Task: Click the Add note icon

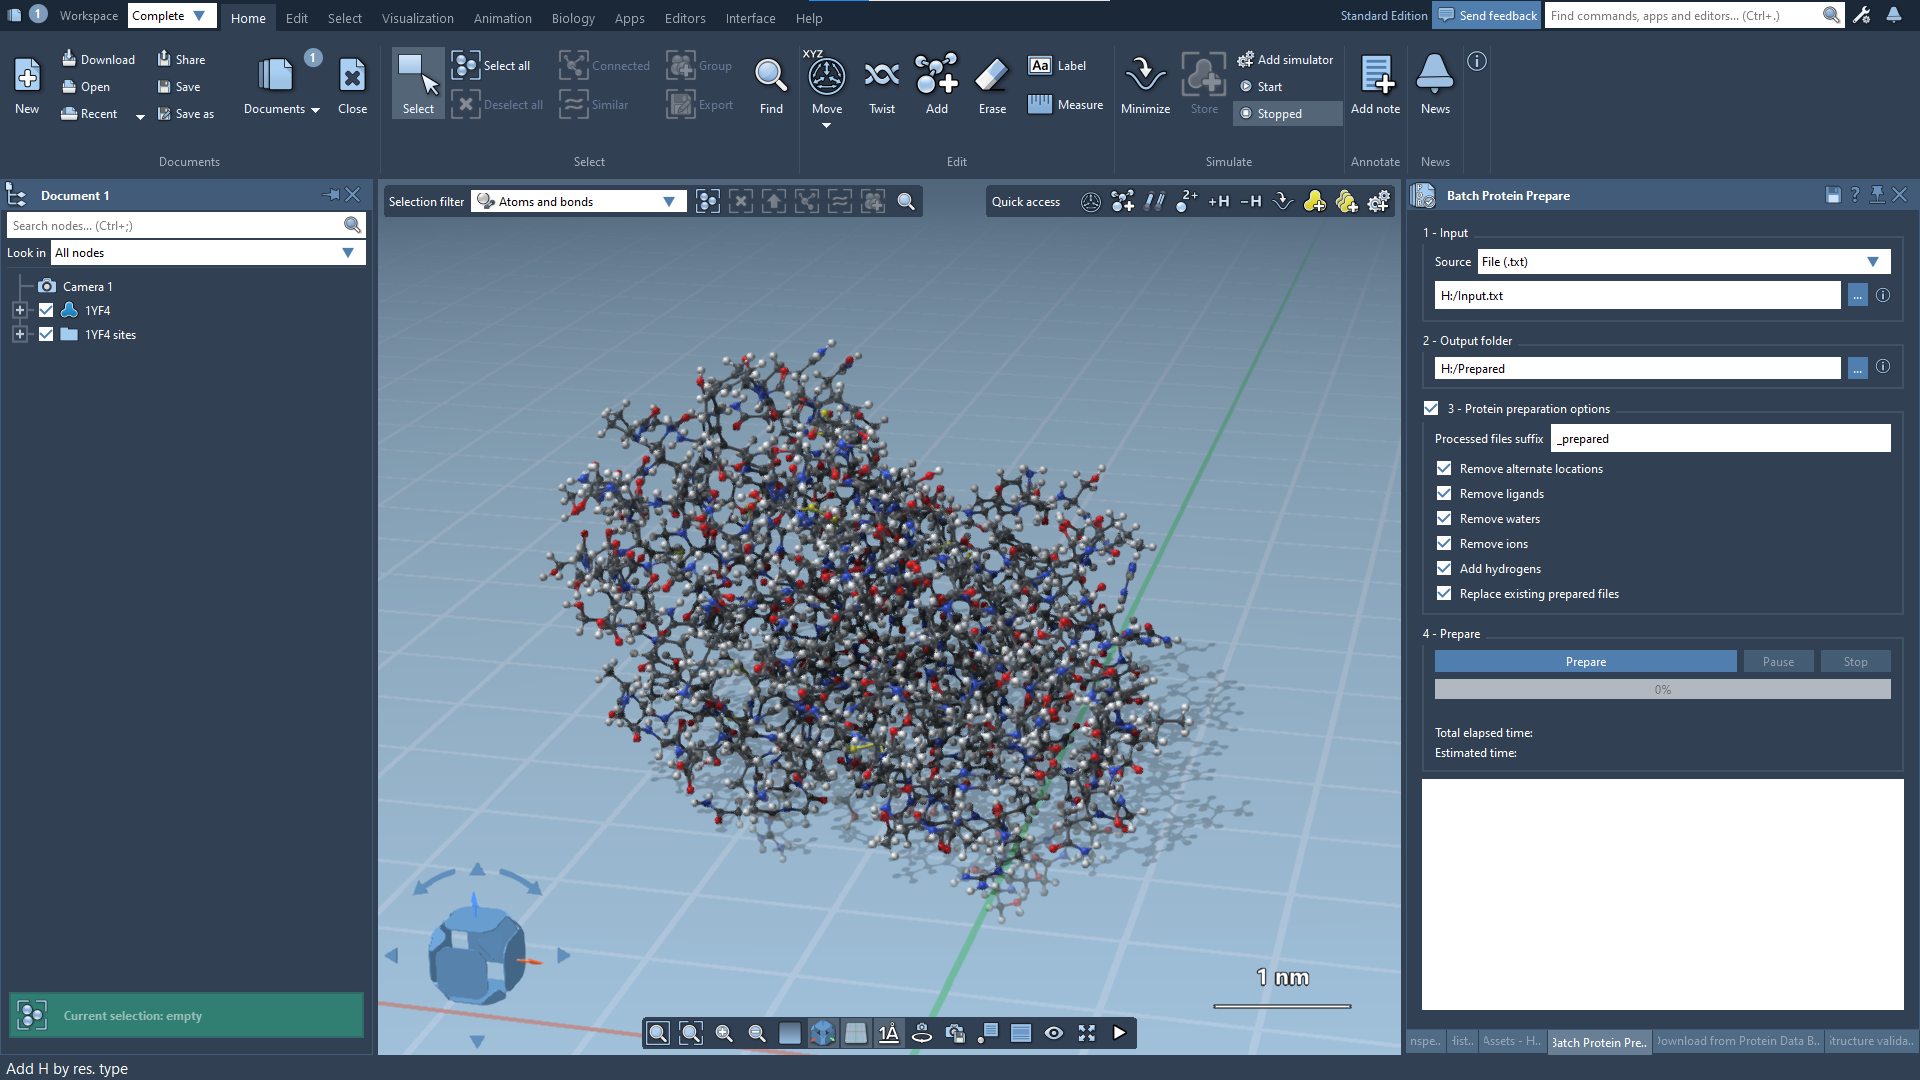Action: [1375, 78]
